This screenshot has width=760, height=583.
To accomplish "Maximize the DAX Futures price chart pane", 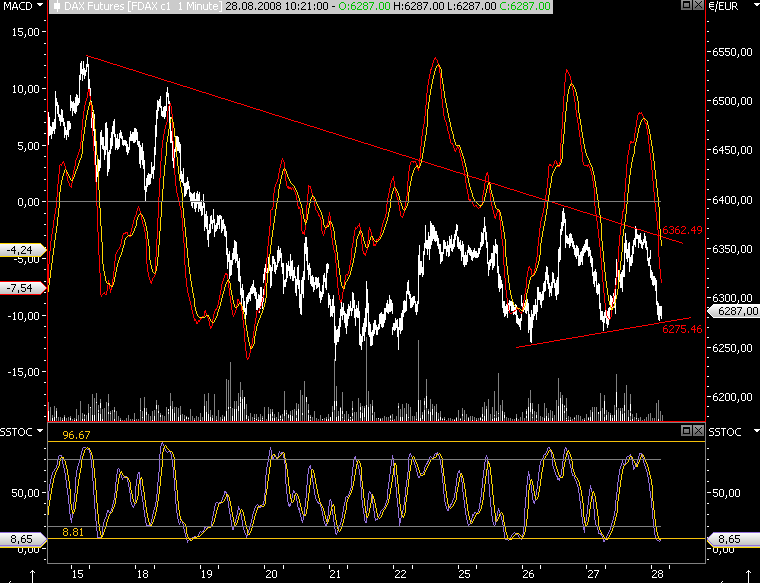I will pyautogui.click(x=686, y=5).
